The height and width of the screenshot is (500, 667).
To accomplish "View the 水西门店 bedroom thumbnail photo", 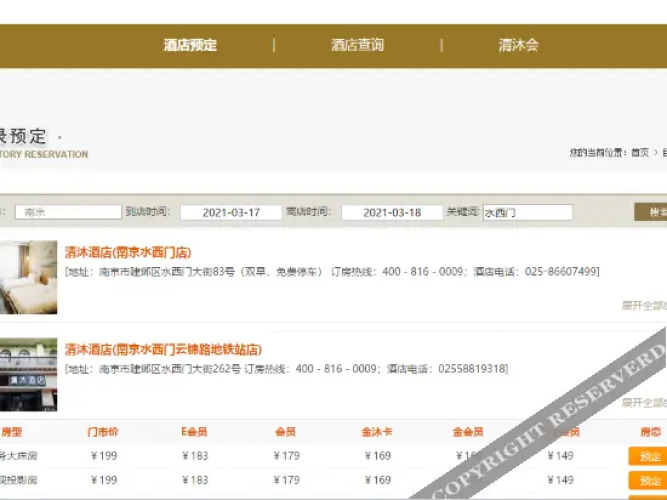I will [28, 277].
